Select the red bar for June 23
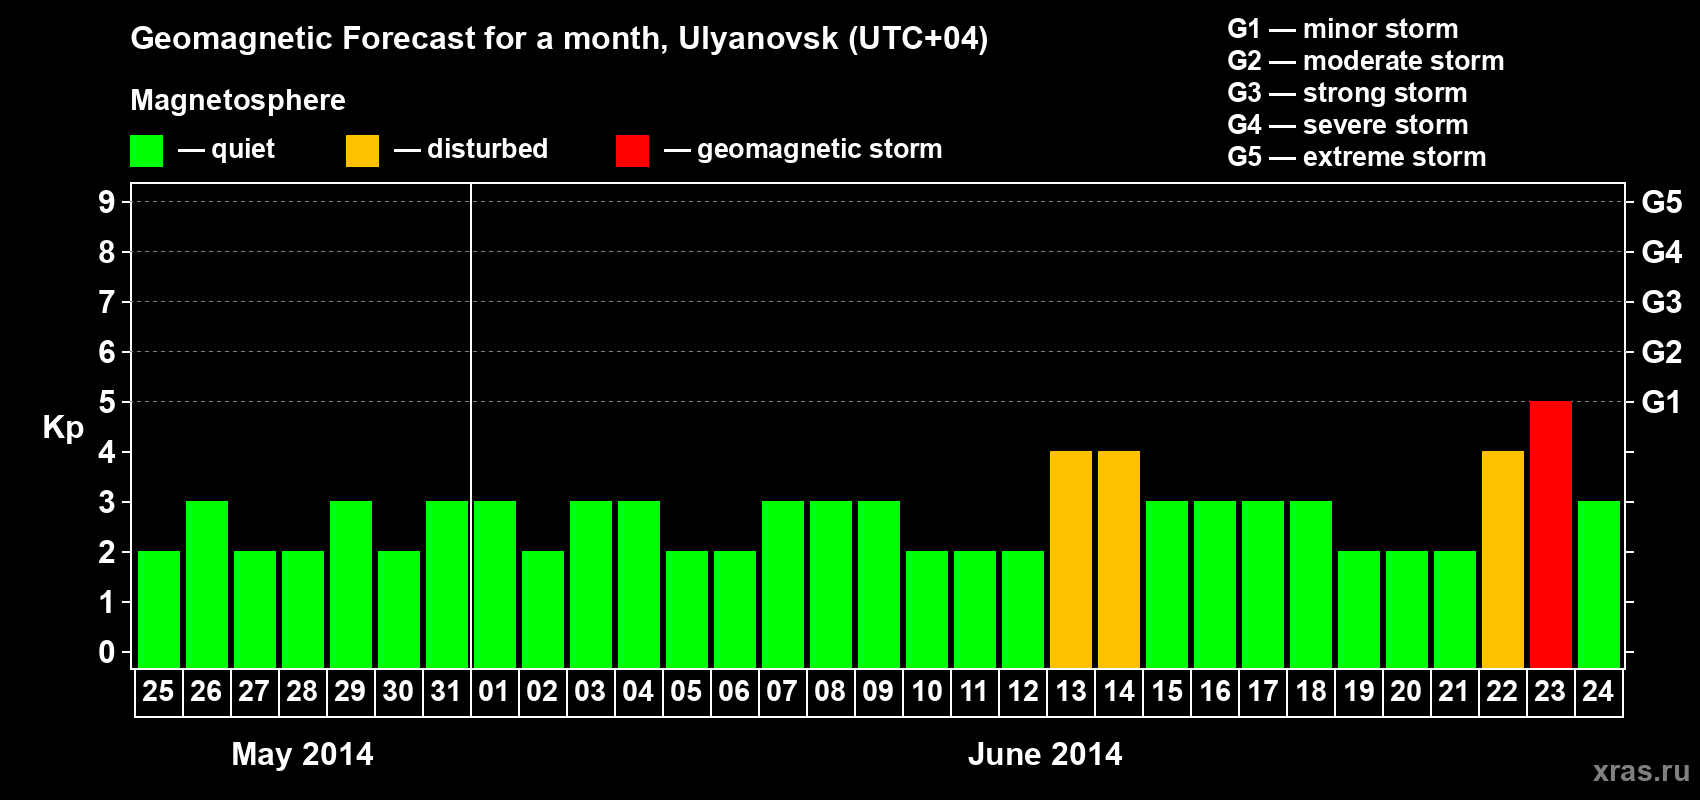1700x800 pixels. (1551, 534)
